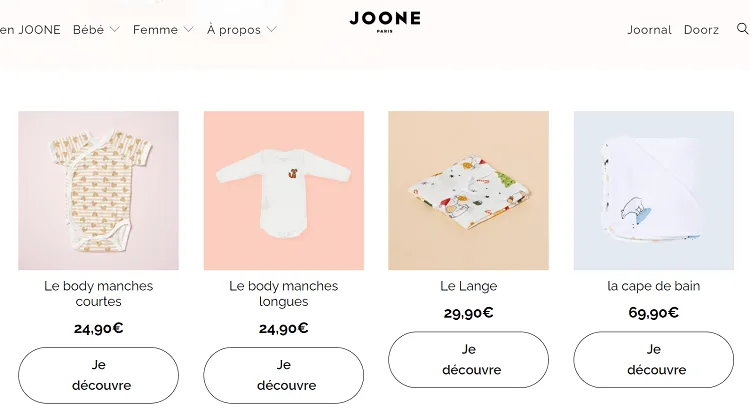Go to the Doorz link
Screen dimensions: 750x411
click(x=701, y=30)
